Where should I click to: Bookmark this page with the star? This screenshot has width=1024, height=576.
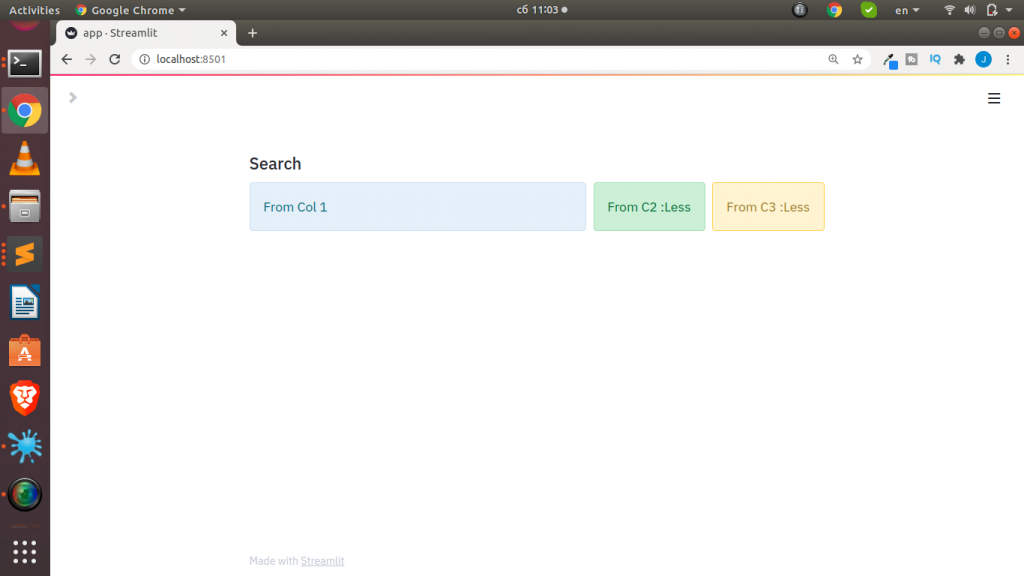click(x=857, y=59)
